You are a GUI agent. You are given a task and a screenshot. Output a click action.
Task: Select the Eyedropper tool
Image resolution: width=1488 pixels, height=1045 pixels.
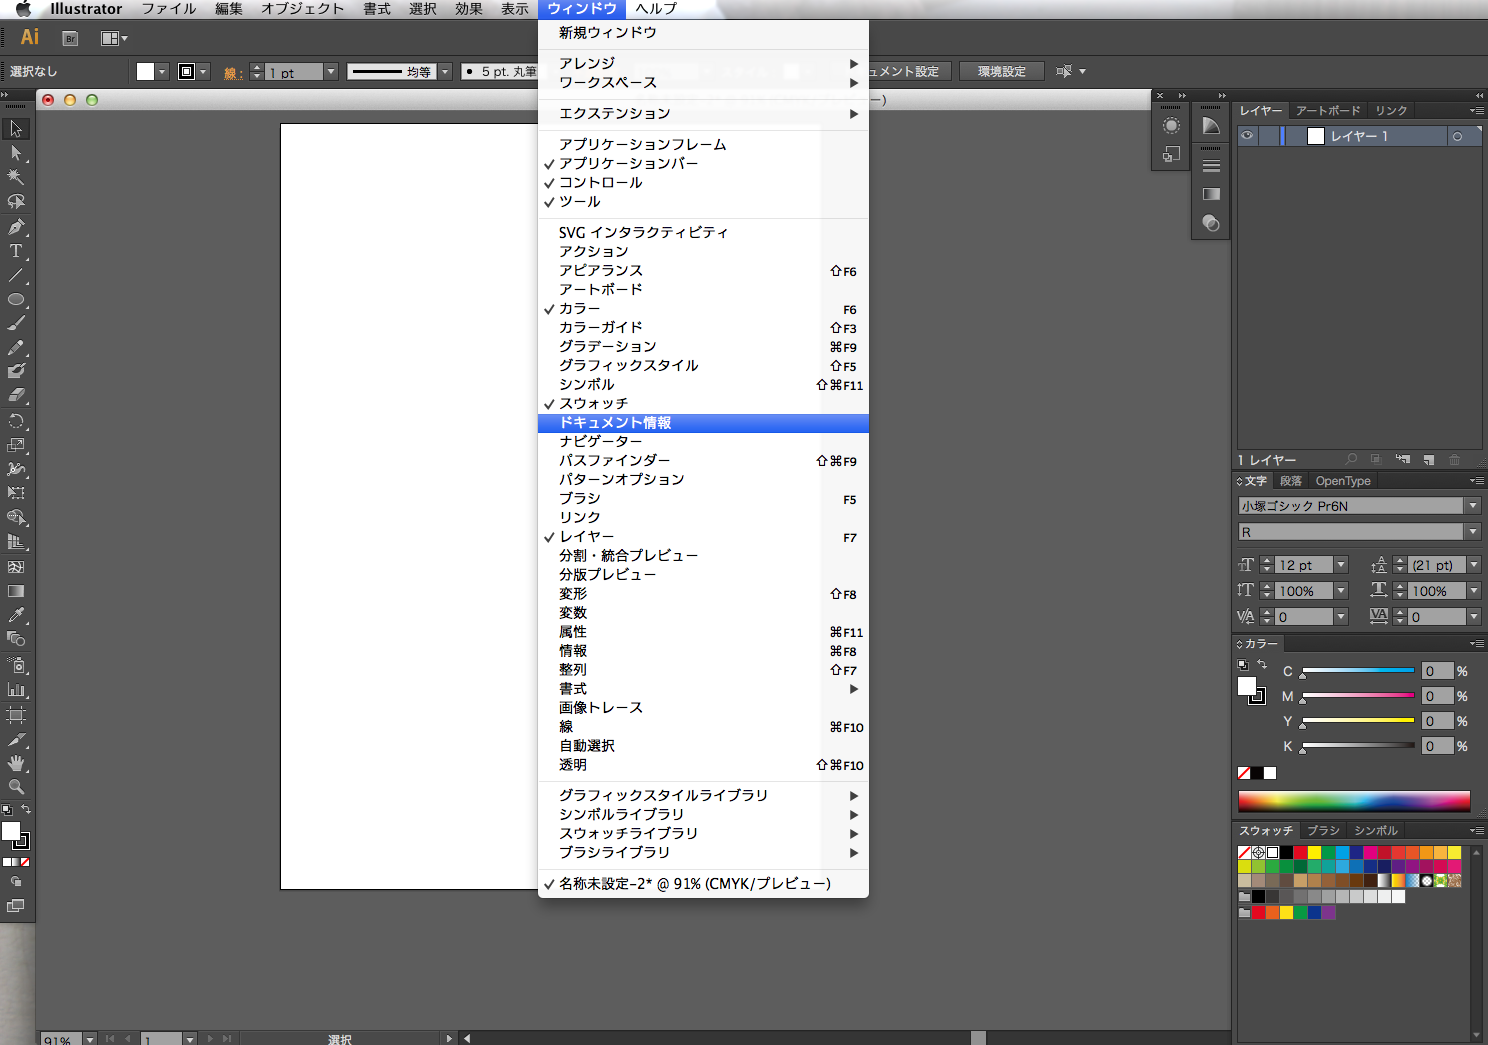[x=16, y=615]
